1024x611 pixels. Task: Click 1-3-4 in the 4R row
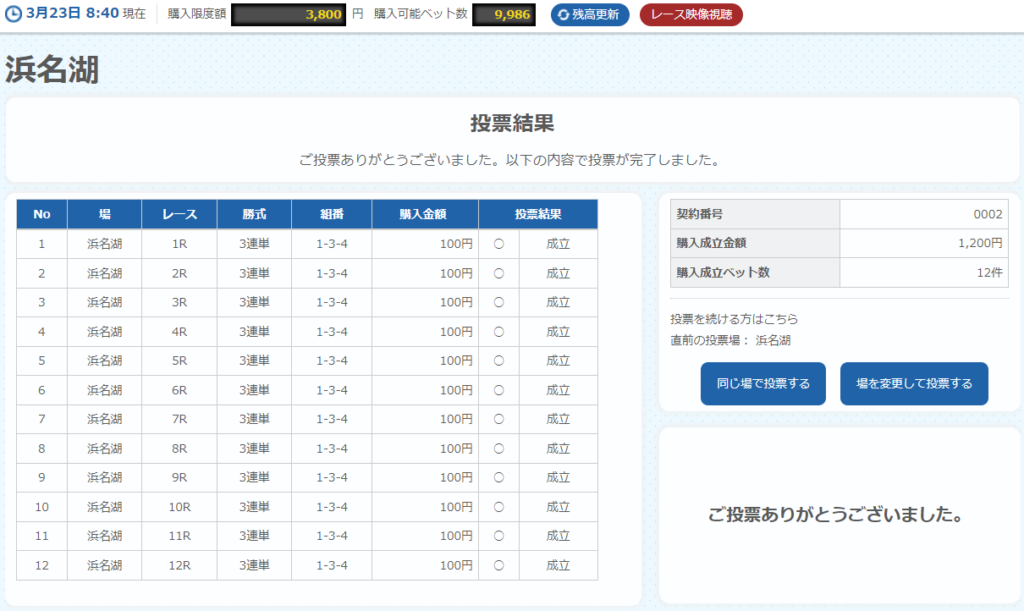coord(332,332)
